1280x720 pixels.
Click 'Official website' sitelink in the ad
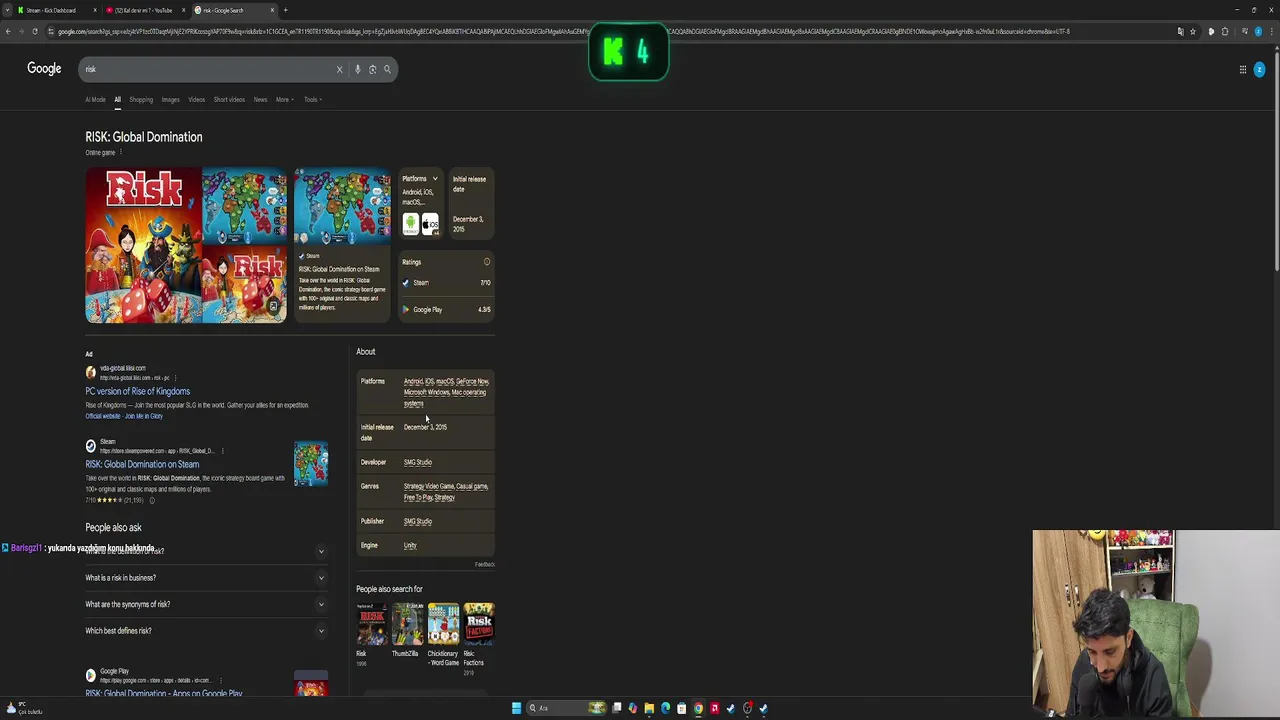102,416
